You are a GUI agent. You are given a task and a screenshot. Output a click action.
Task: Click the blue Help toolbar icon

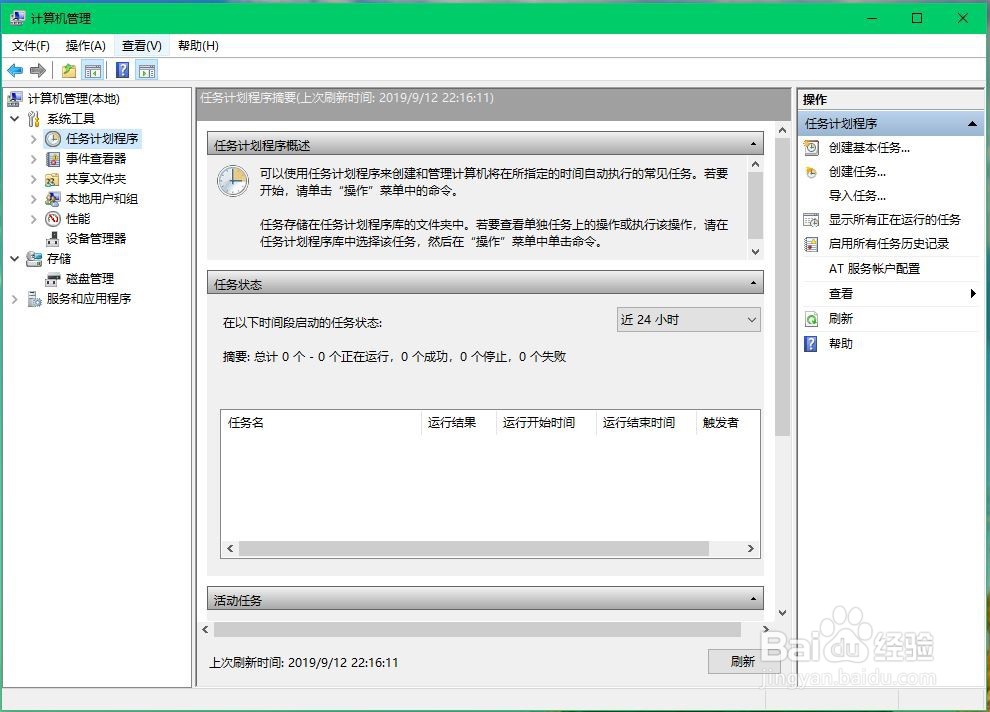[x=122, y=71]
